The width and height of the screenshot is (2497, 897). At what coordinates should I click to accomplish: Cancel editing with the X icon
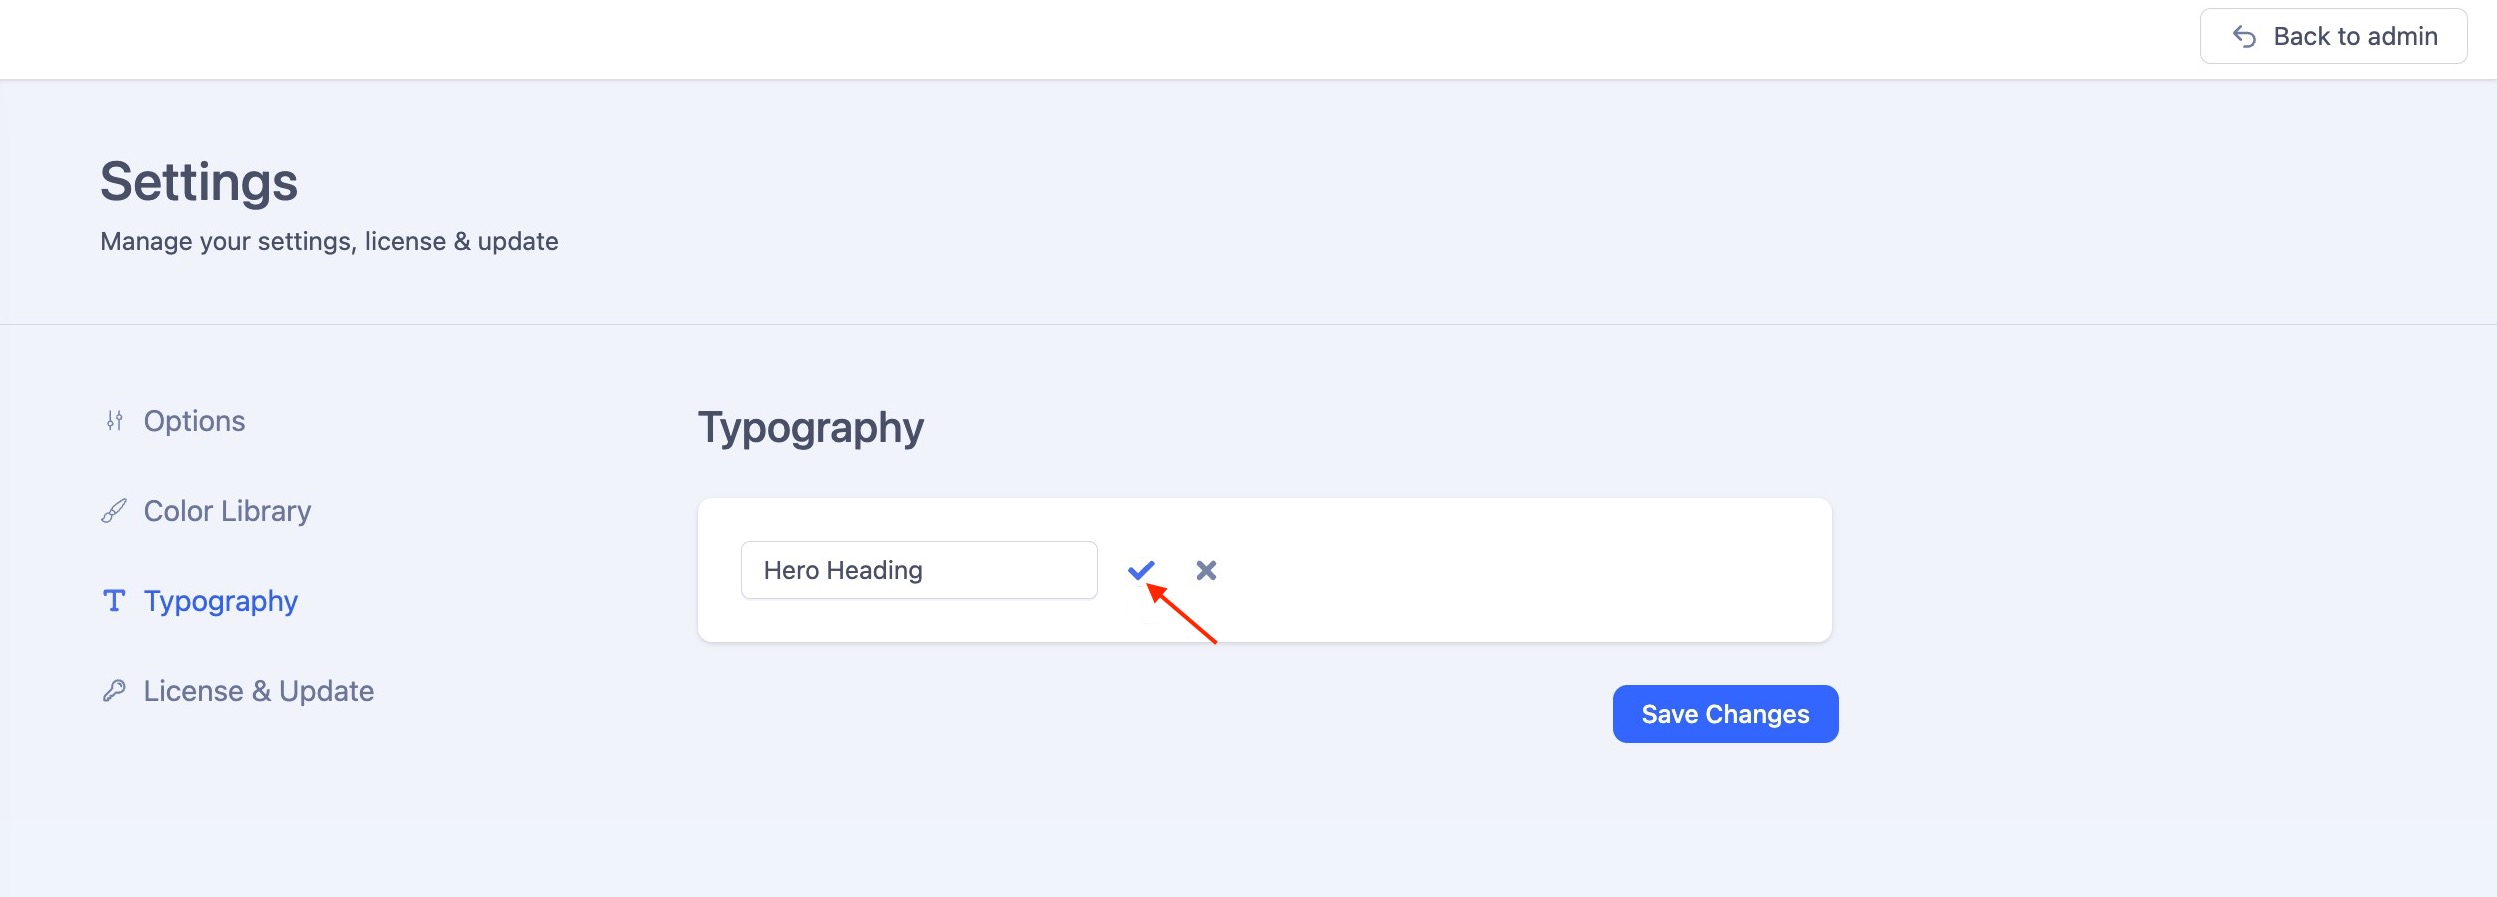click(x=1206, y=570)
